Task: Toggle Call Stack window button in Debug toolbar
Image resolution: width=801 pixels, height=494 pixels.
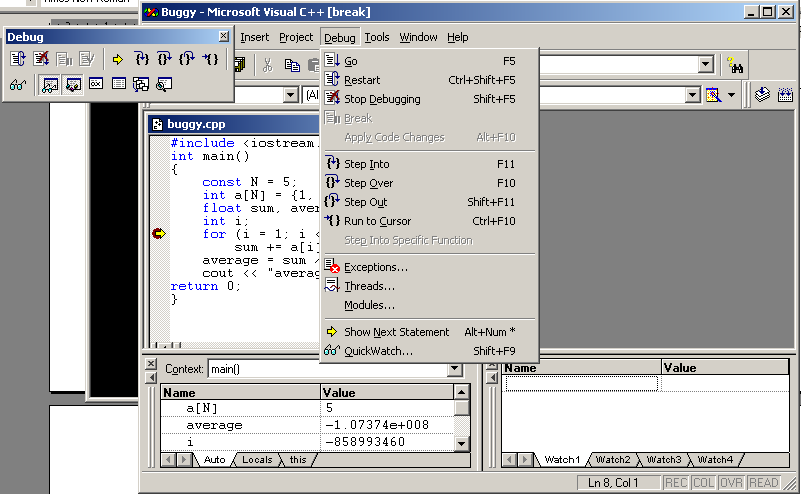Action: coord(141,84)
